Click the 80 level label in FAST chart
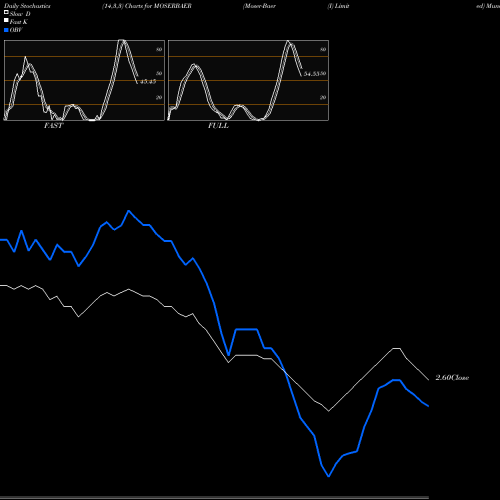The image size is (500, 500). [x=159, y=49]
